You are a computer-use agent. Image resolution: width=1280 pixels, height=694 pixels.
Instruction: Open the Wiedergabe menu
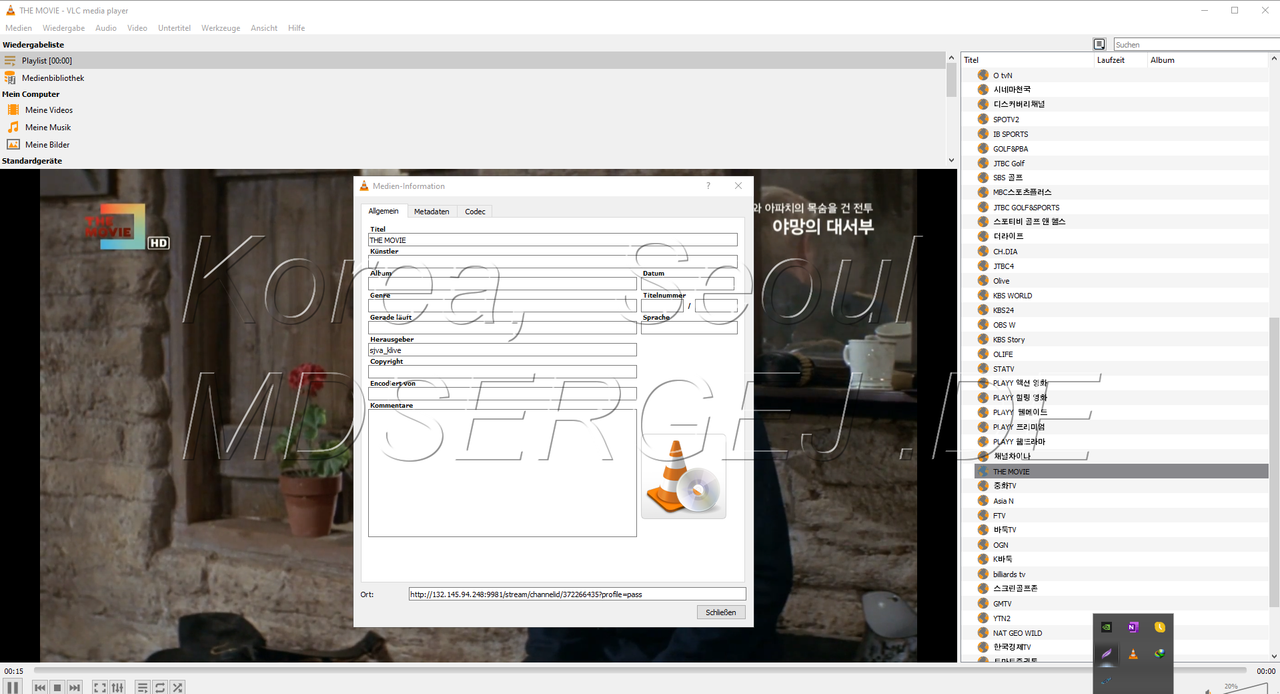tap(63, 28)
